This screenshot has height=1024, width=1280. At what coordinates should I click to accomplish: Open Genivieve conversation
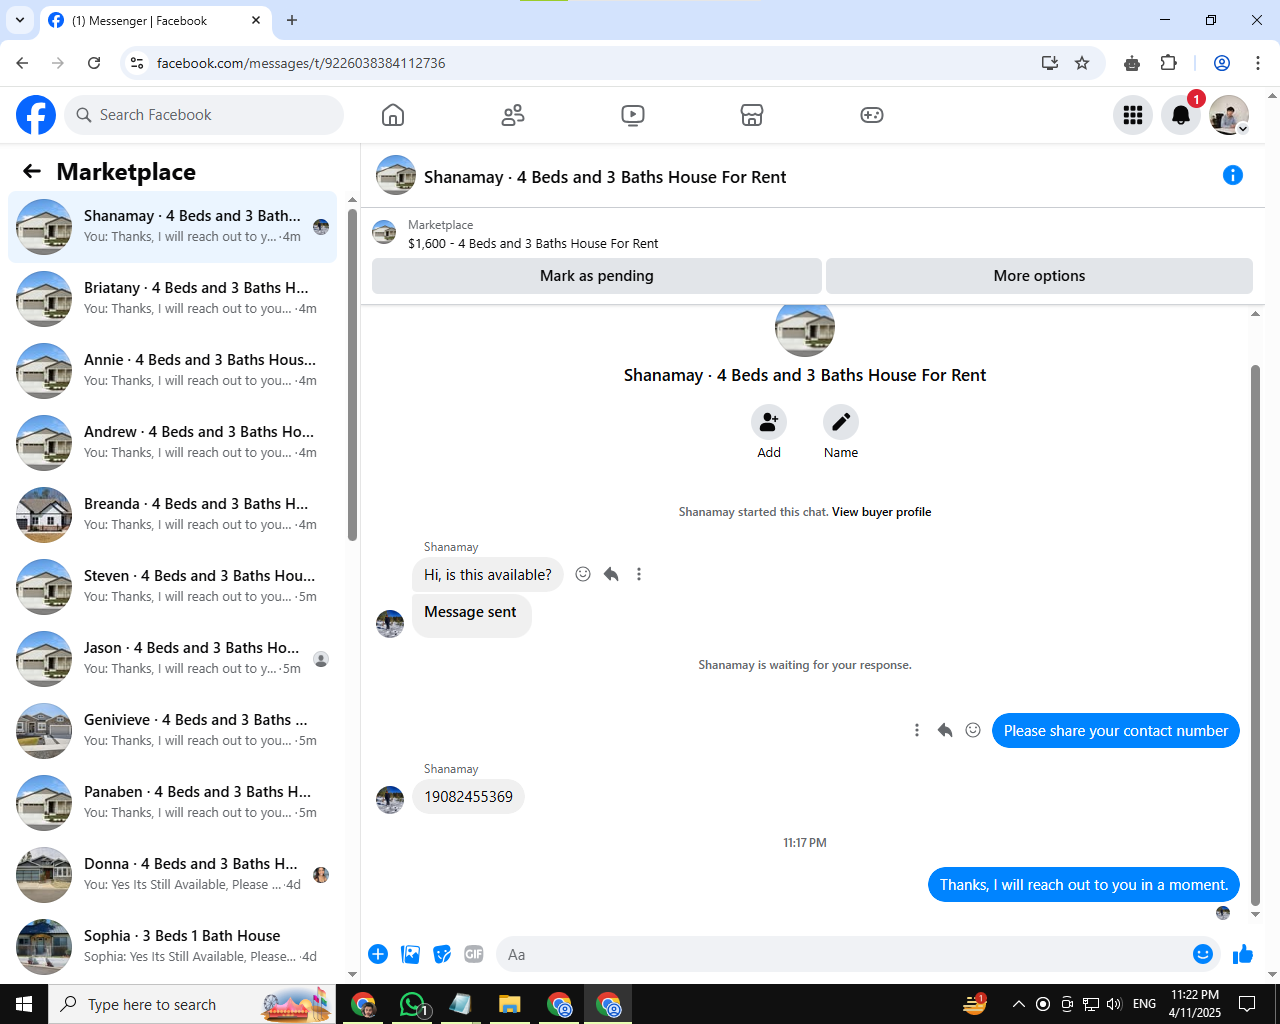pyautogui.click(x=173, y=731)
